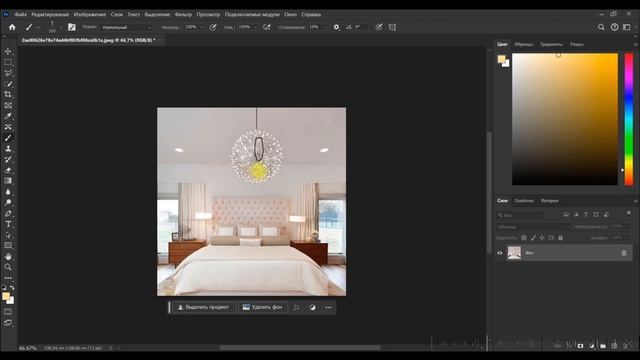
Task: Expand the opacity value dropdown
Action: tap(201, 27)
